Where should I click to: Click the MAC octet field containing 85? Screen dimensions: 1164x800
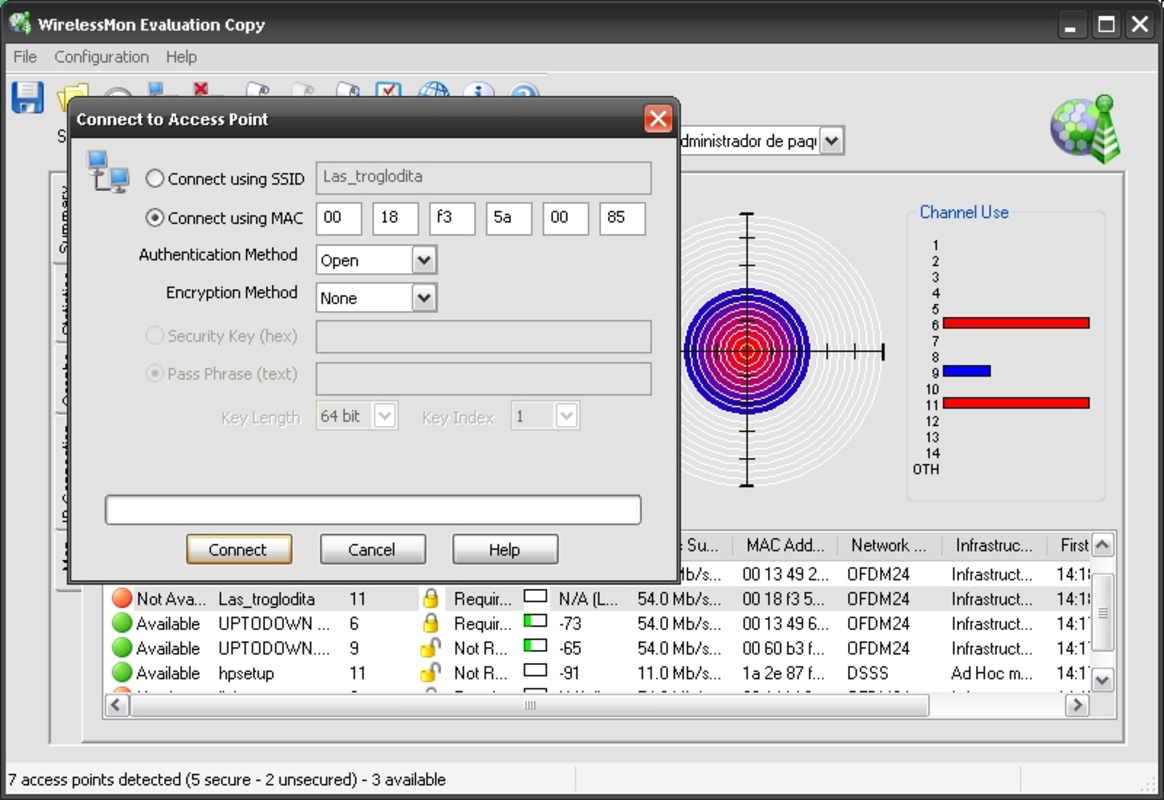[x=623, y=218]
